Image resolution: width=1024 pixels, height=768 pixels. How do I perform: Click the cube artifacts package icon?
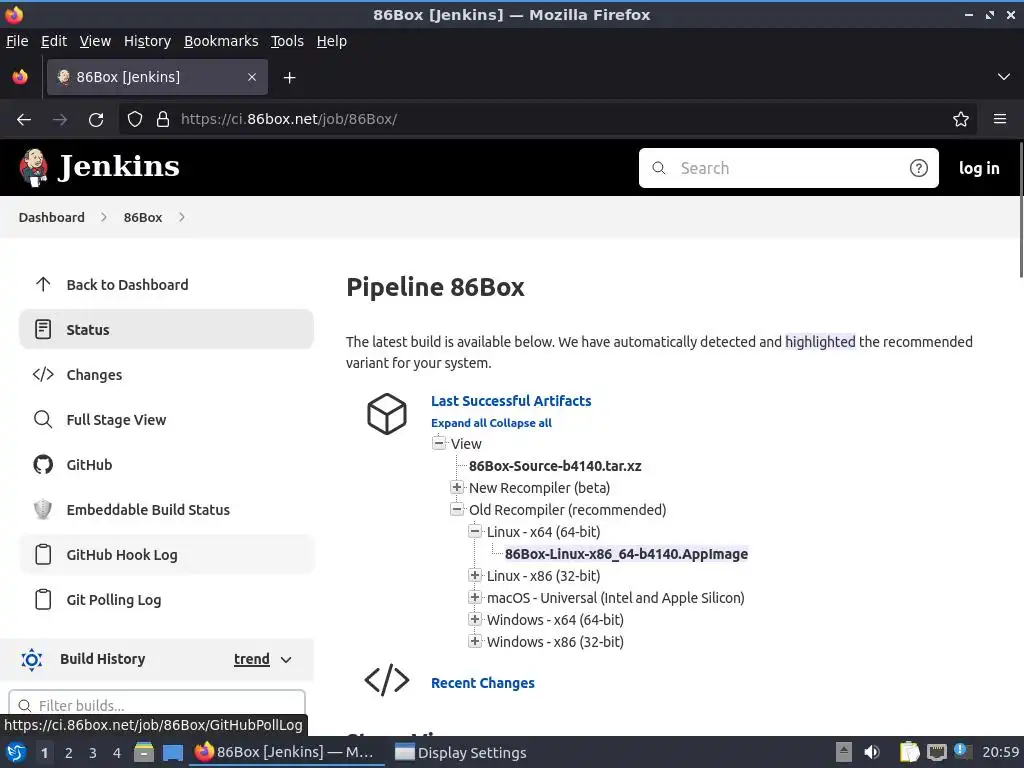pyautogui.click(x=387, y=413)
